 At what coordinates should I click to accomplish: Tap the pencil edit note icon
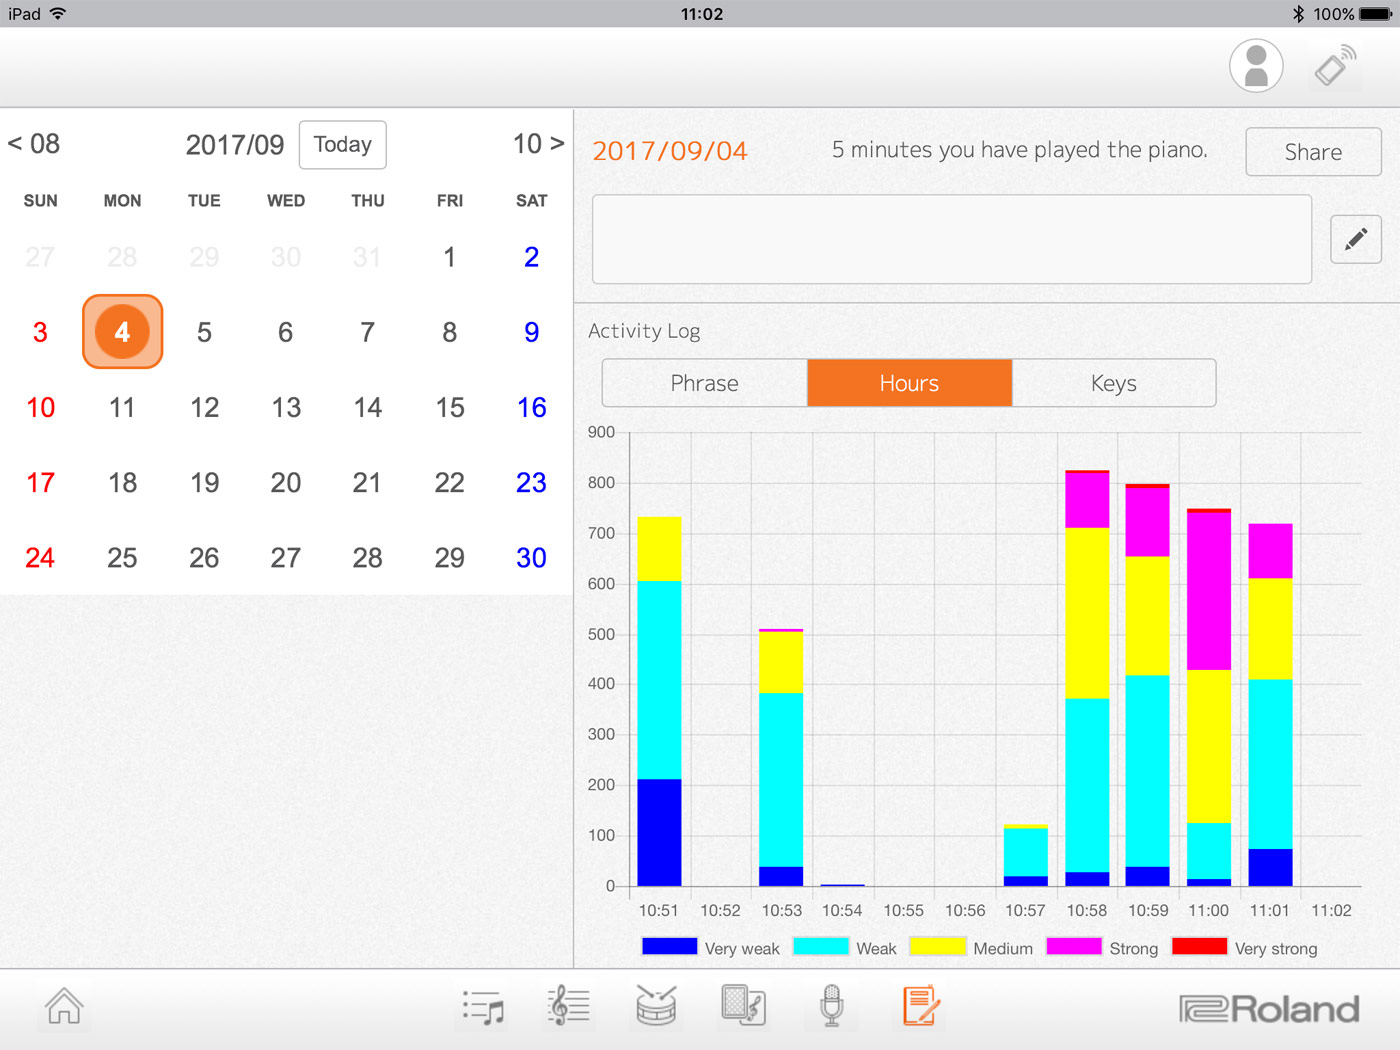[1356, 239]
